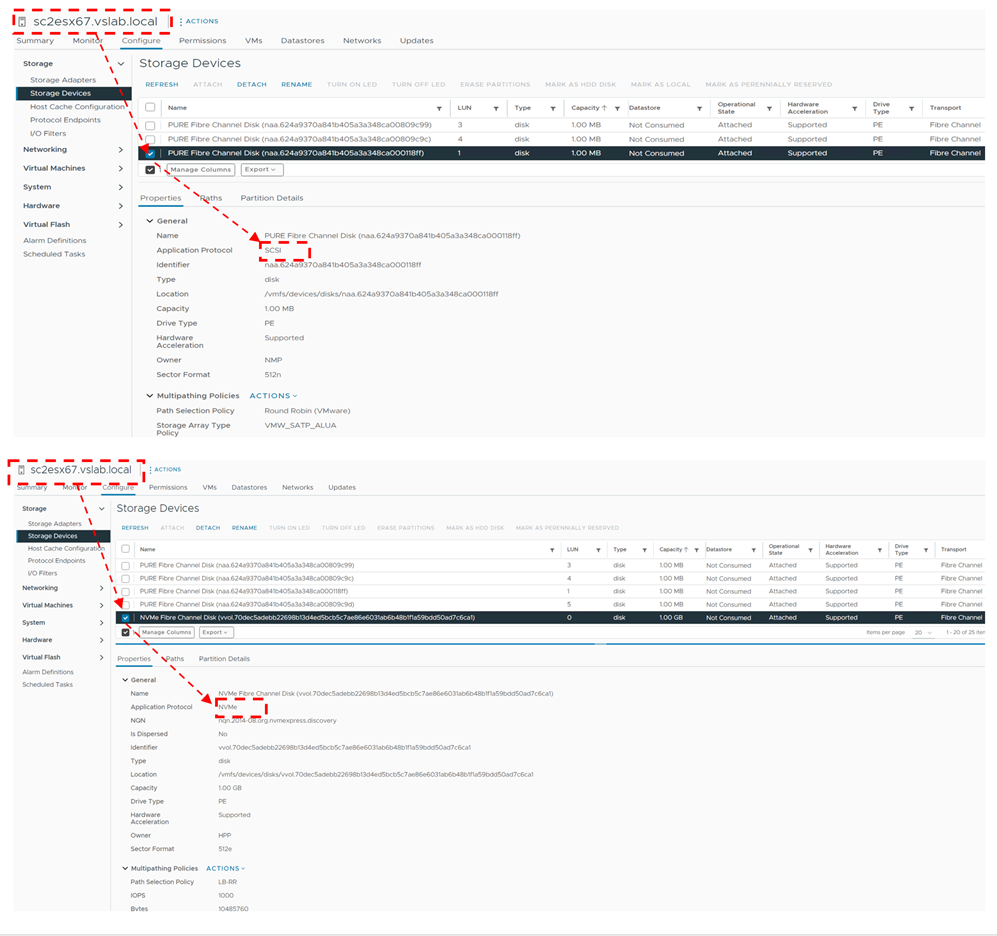The width and height of the screenshot is (997, 936).
Task: Select Storage Adapters in sidebar, upper screenshot
Action: (x=63, y=80)
